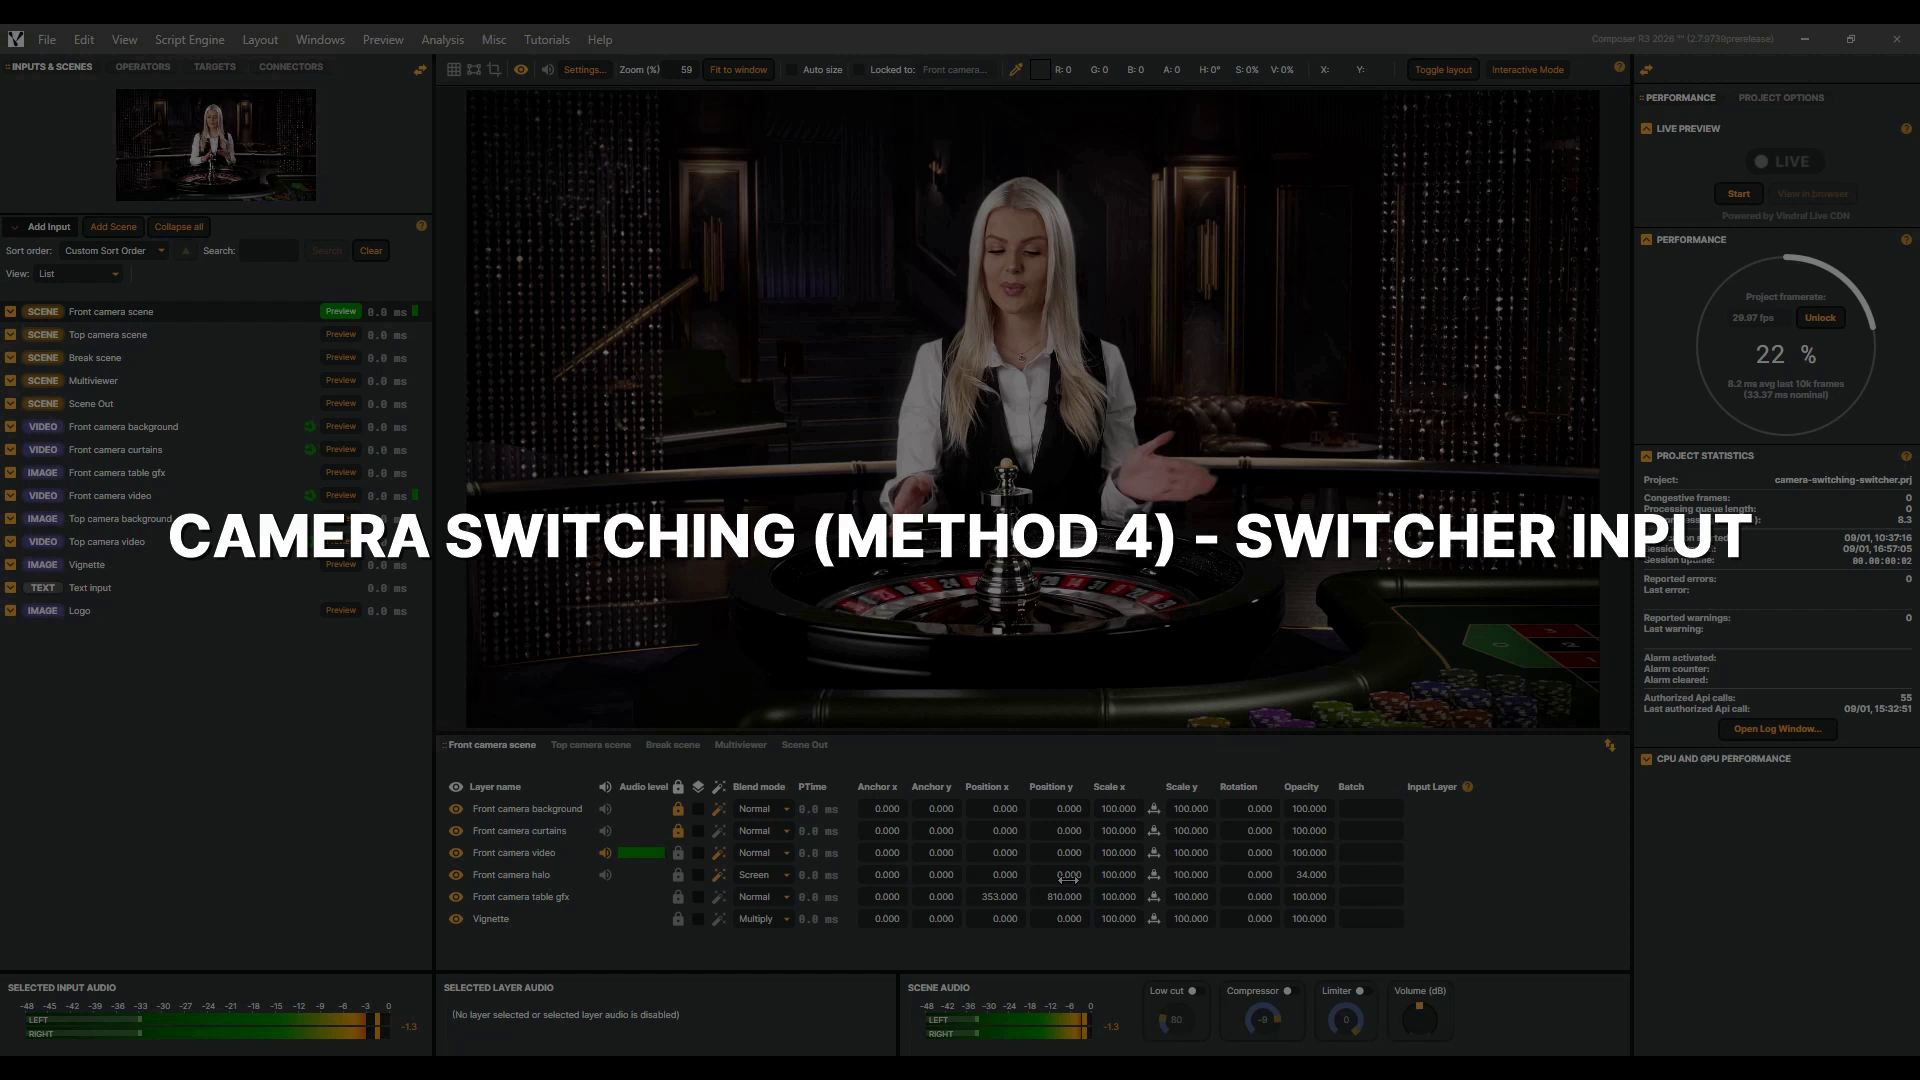Toggle the Auto size checkbox
Viewport: 1920px width, 1080px height.
[x=792, y=70]
